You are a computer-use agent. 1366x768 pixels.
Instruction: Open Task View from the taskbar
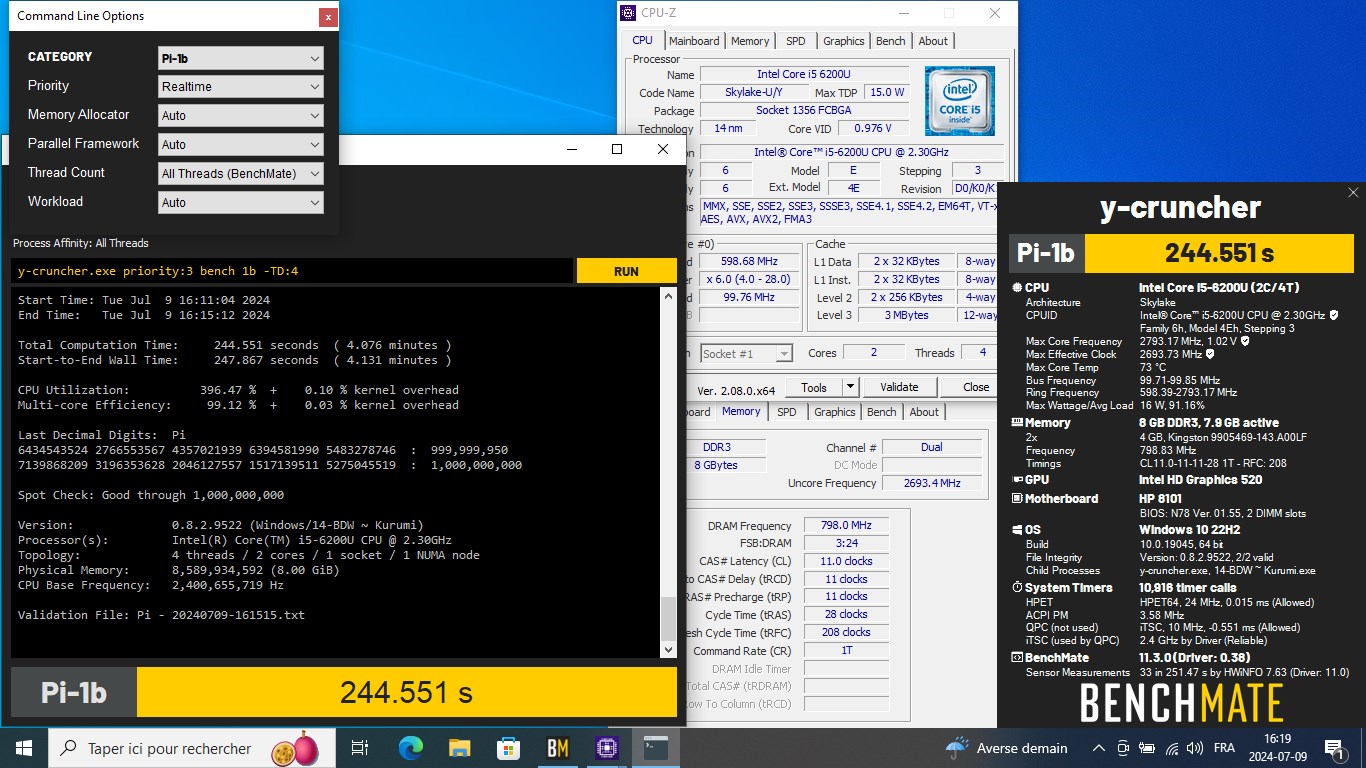pyautogui.click(x=360, y=747)
